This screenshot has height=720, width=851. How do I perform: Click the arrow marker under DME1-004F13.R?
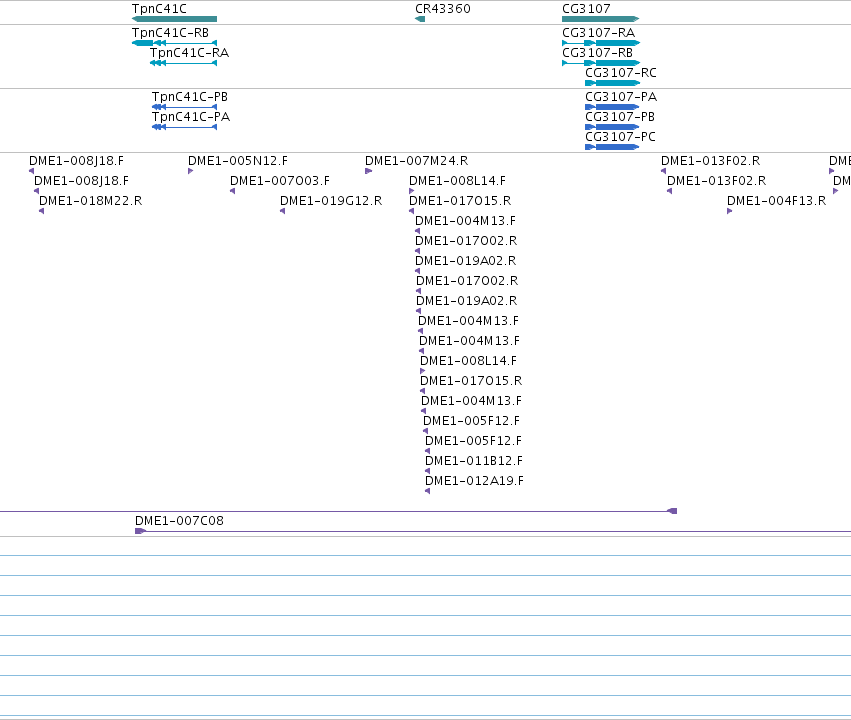730,211
